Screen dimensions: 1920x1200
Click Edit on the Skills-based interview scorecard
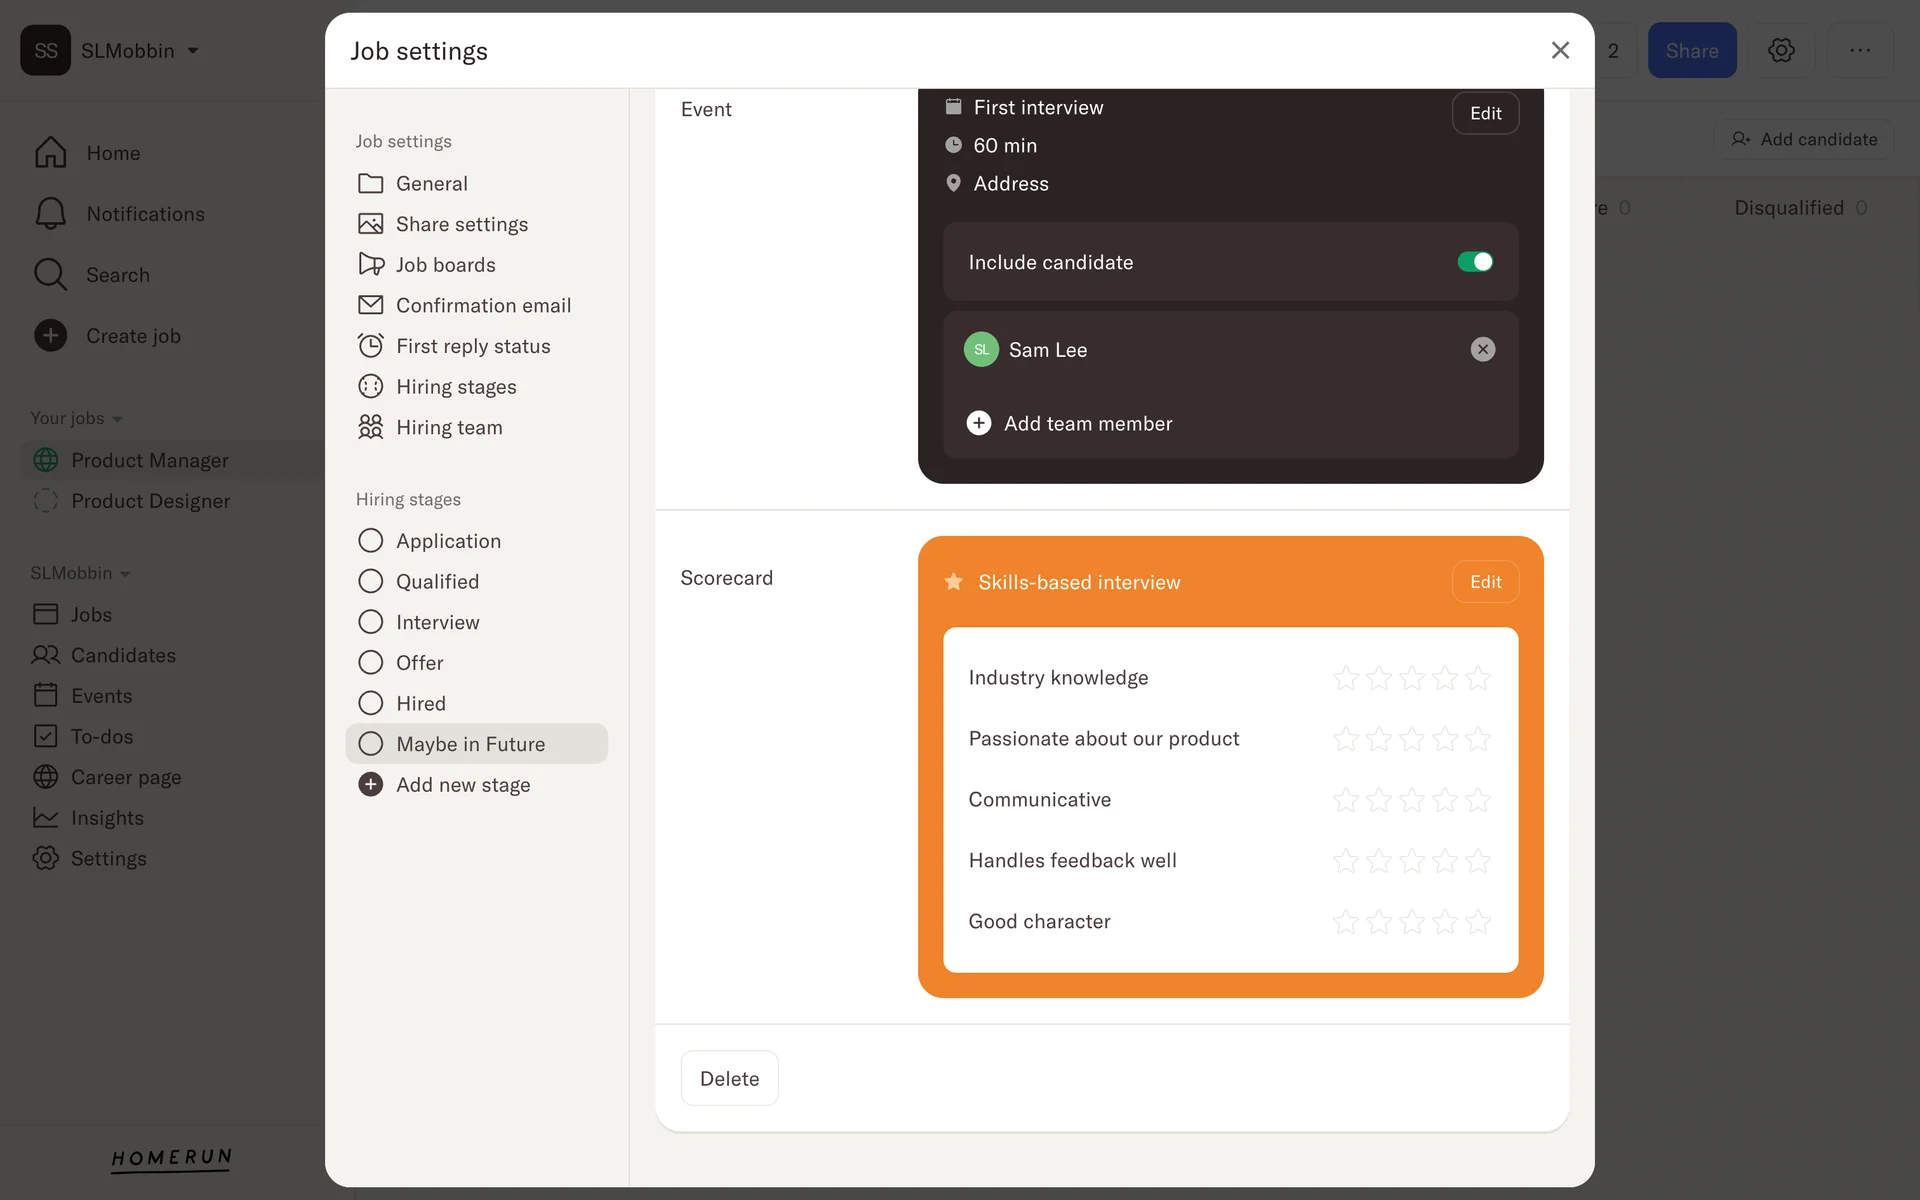pos(1484,582)
